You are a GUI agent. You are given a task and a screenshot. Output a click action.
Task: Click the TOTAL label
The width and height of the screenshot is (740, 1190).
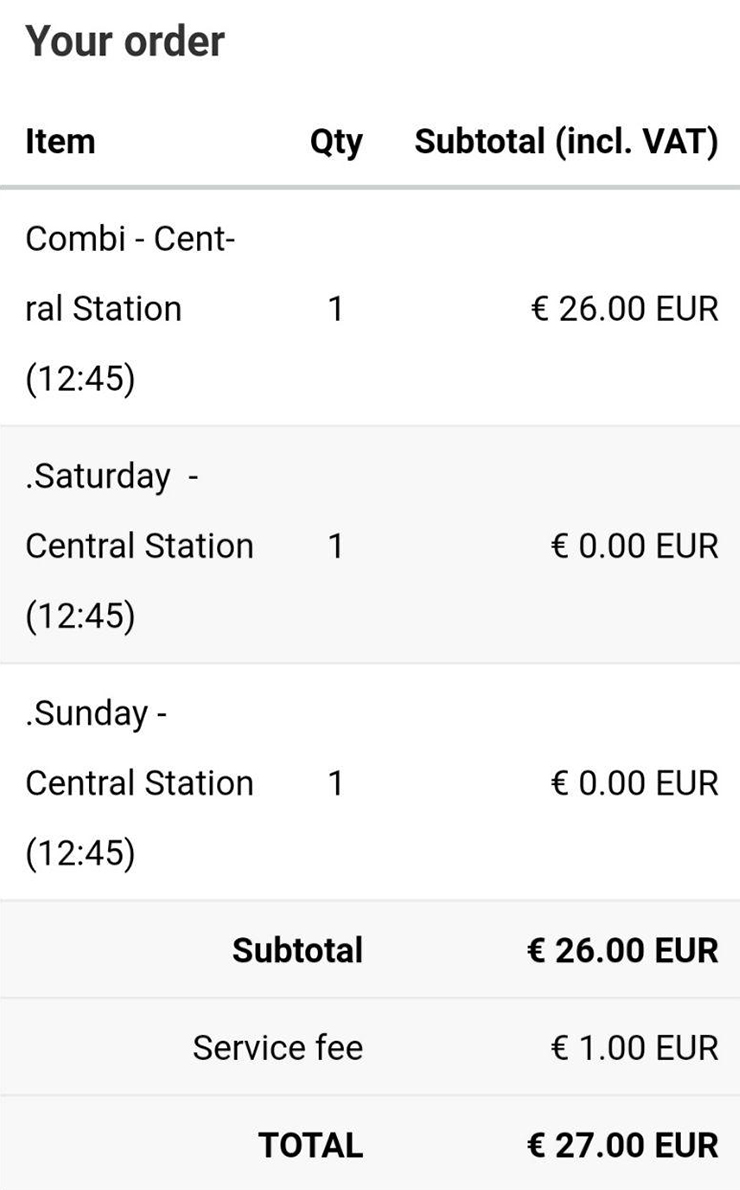pyautogui.click(x=310, y=1145)
